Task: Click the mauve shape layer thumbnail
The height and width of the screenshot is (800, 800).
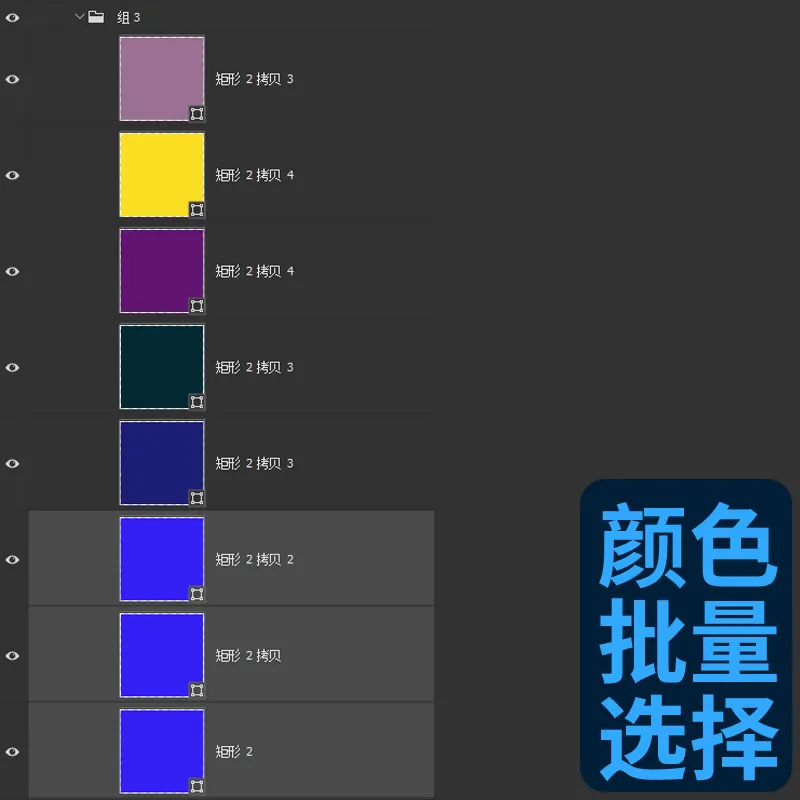Action: click(x=161, y=78)
